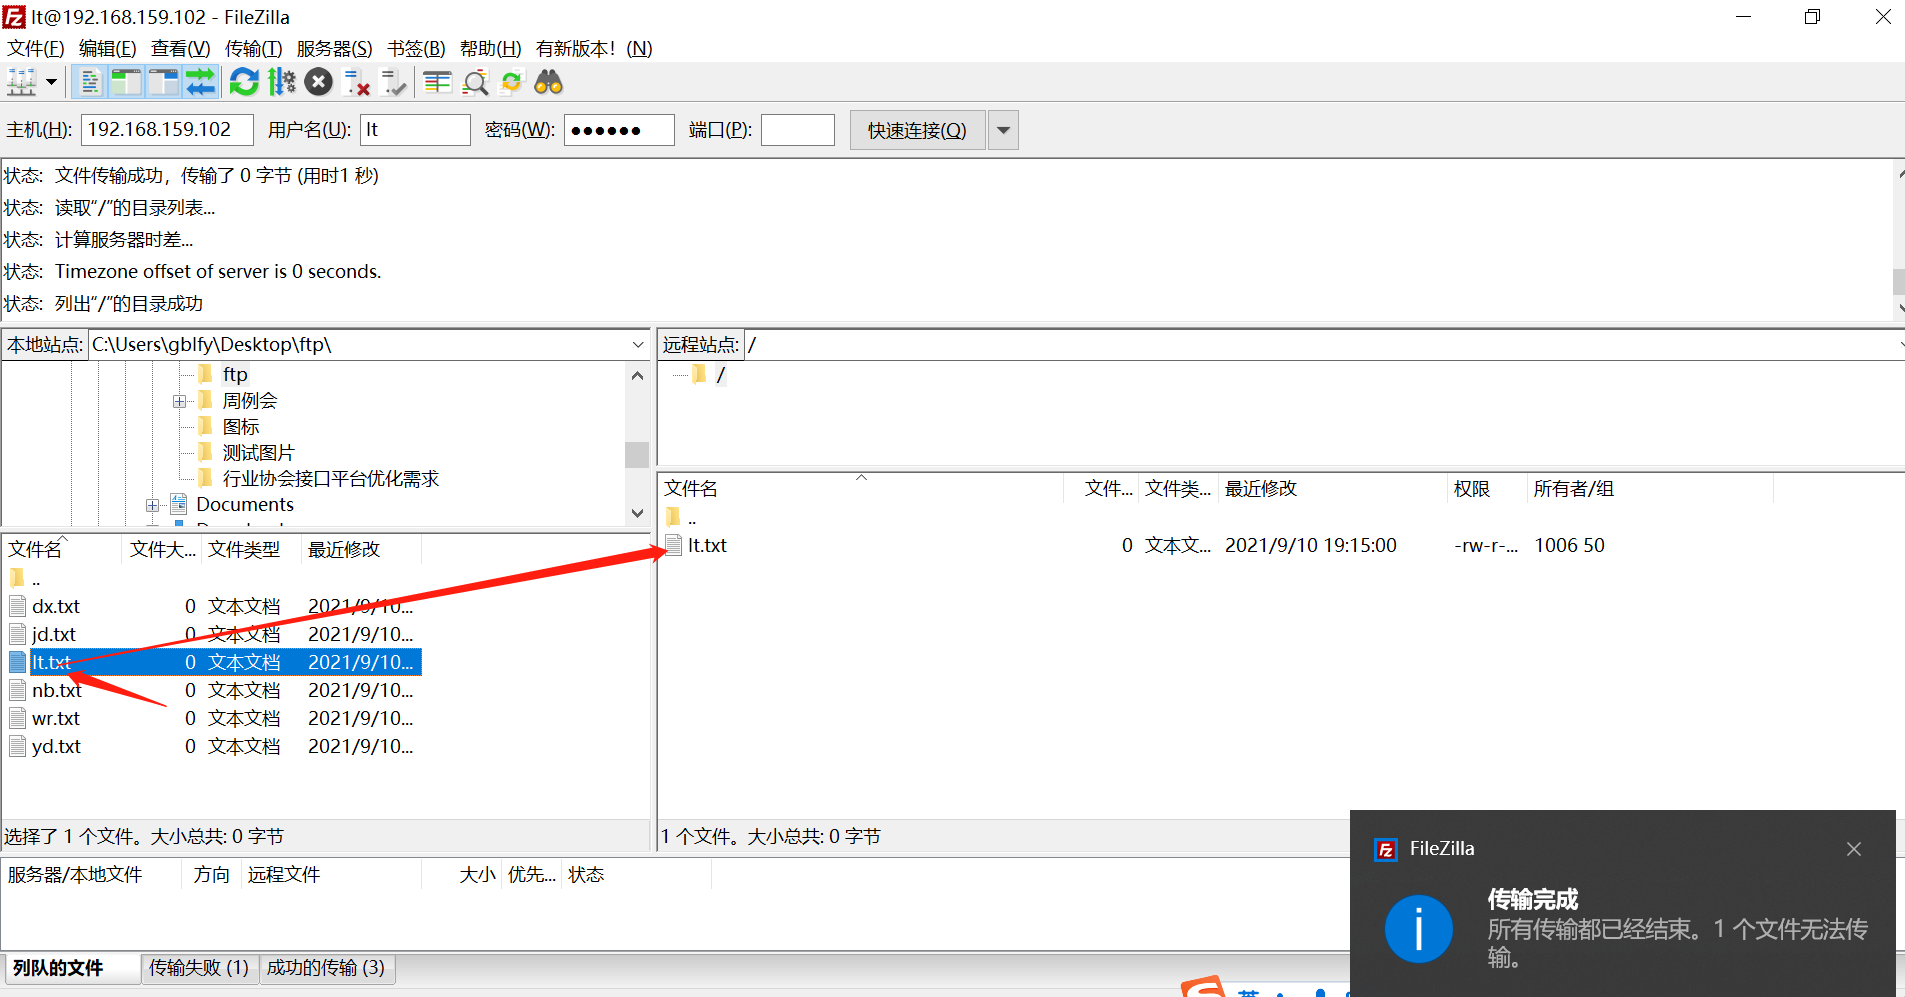Focus the password field
The image size is (1905, 997).
(x=619, y=130)
